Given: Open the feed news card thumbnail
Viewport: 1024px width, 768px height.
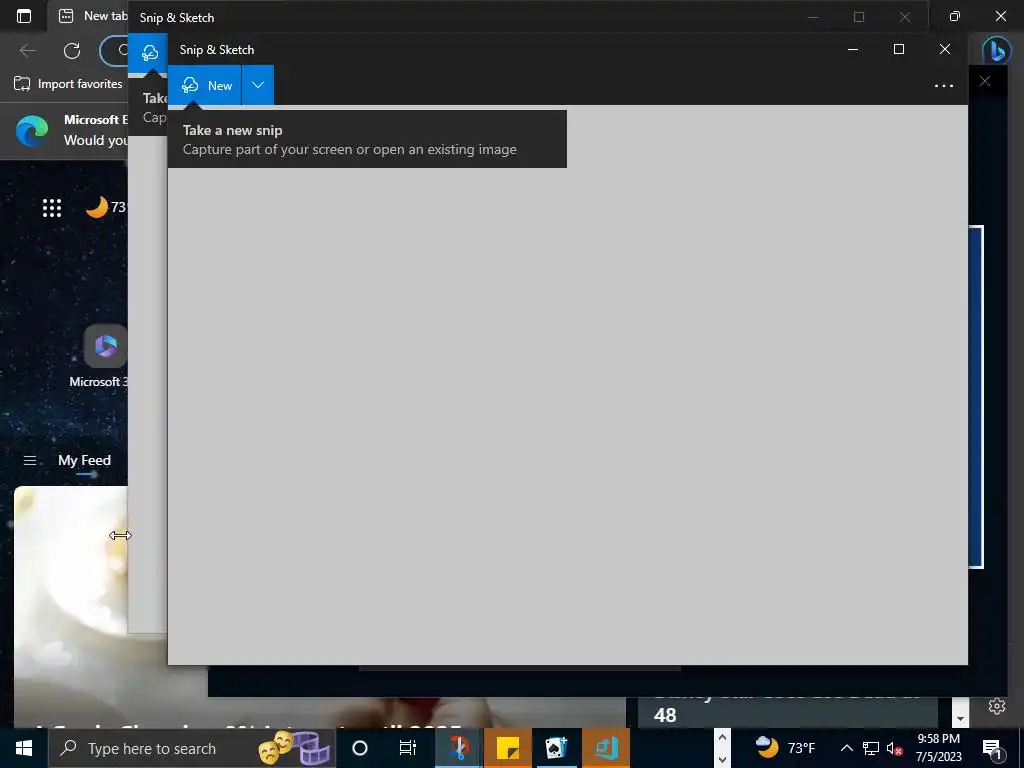Looking at the screenshot, I should coord(71,604).
